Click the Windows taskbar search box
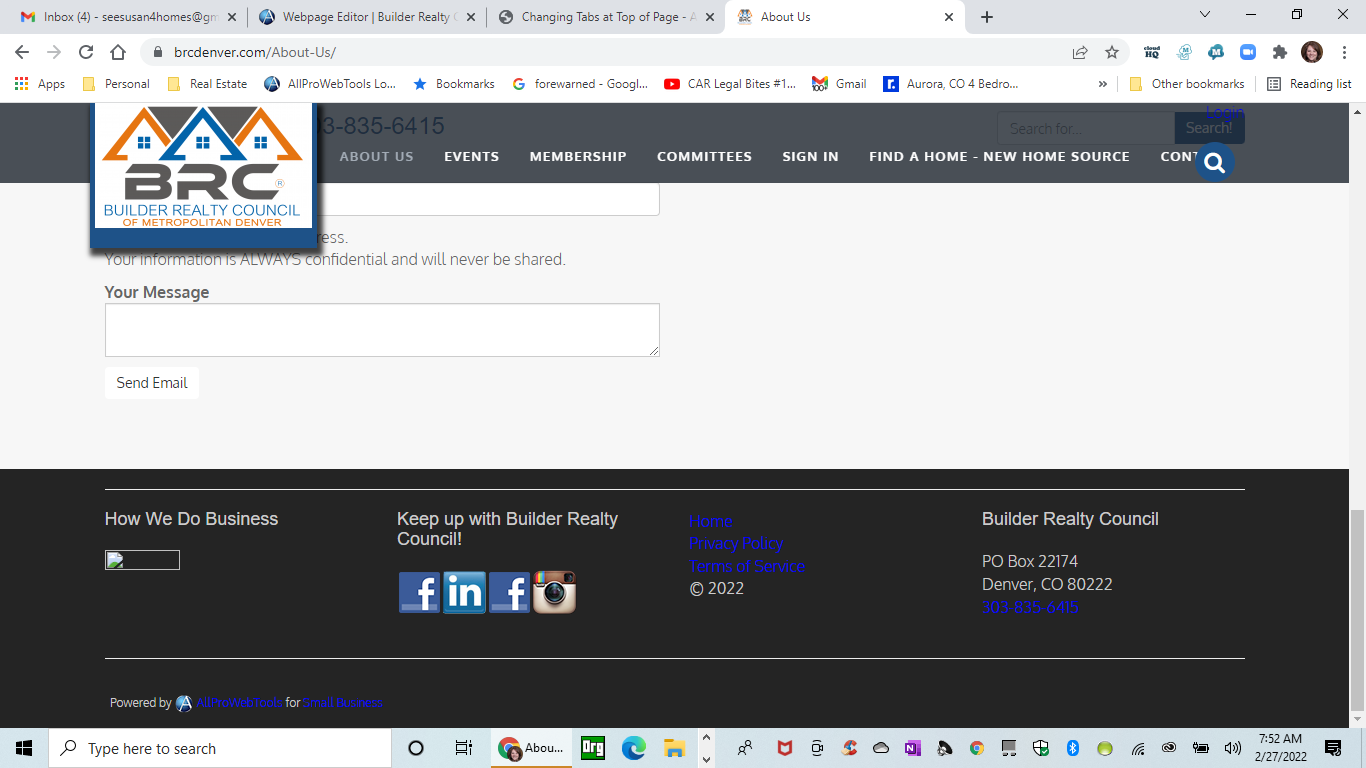Image resolution: width=1366 pixels, height=768 pixels. point(220,748)
